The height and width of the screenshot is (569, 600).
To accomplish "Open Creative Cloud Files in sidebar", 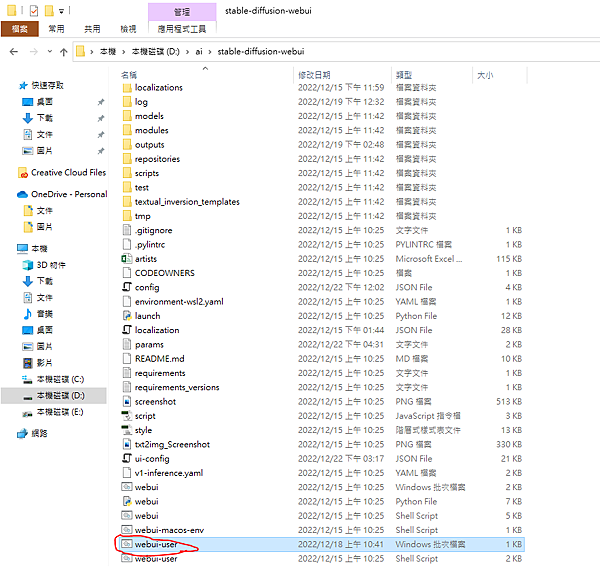I will pos(68,173).
